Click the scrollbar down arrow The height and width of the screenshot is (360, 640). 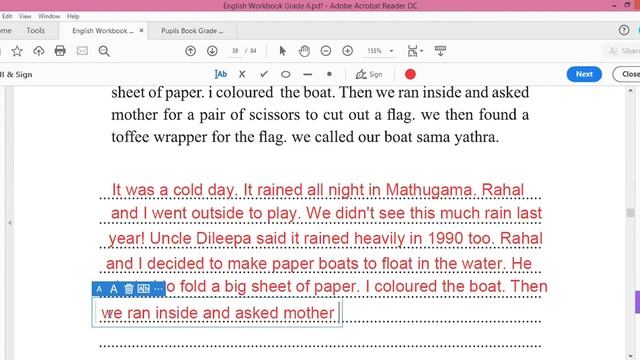(x=631, y=356)
